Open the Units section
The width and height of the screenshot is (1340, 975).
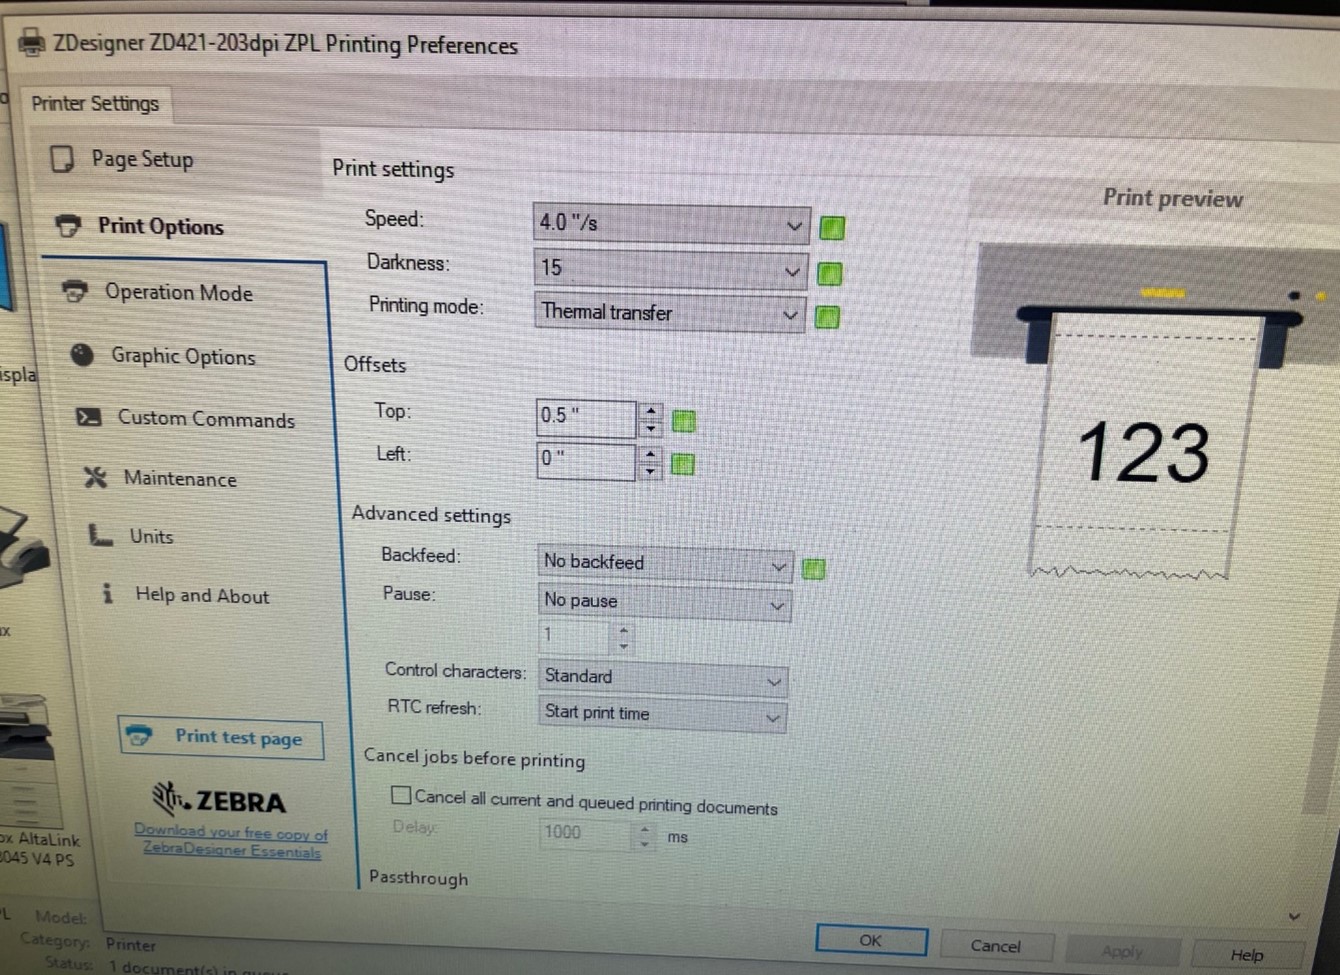coord(151,536)
